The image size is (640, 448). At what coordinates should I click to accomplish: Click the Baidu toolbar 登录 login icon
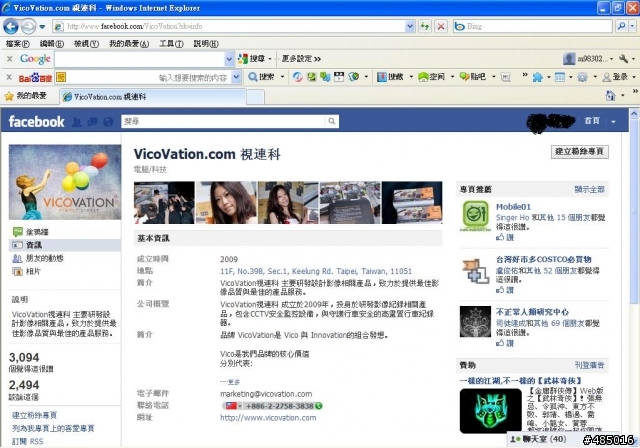(615, 77)
